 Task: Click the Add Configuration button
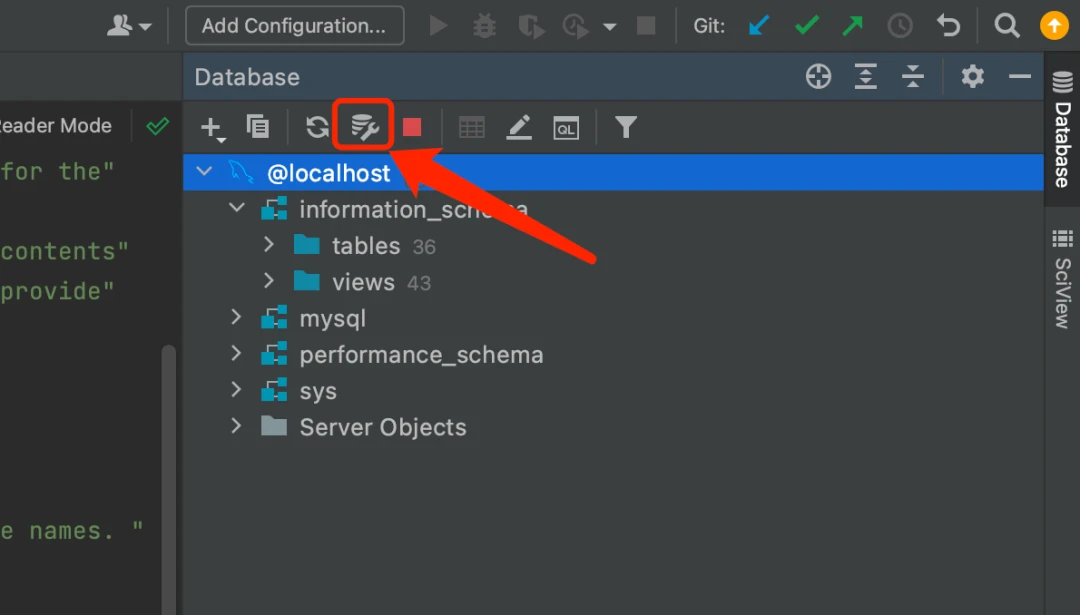point(294,26)
